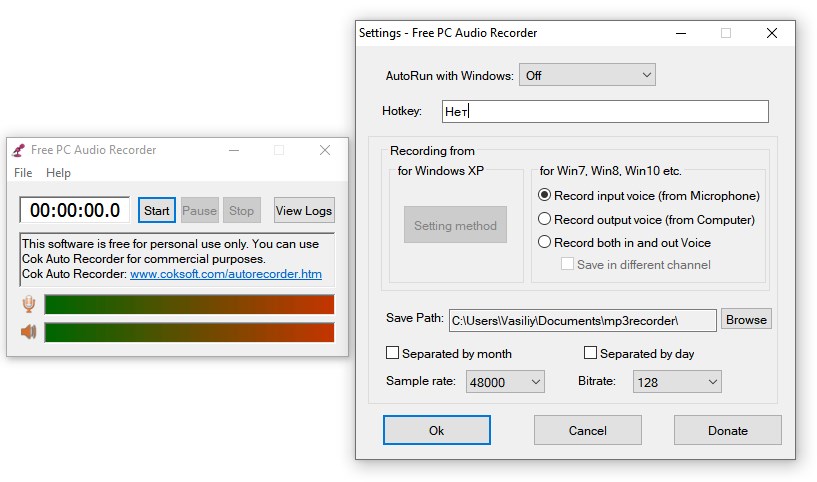The height and width of the screenshot is (482, 817).
Task: Click the speaker output level icon
Action: pos(29,332)
